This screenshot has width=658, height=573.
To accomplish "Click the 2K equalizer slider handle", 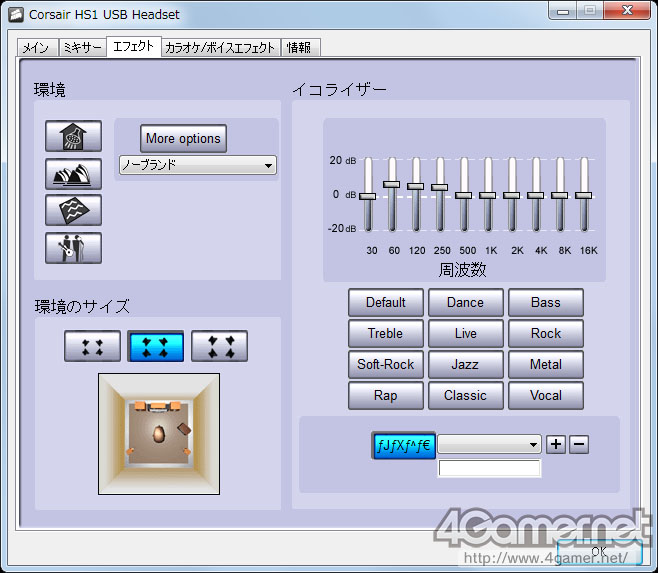I will 512,196.
